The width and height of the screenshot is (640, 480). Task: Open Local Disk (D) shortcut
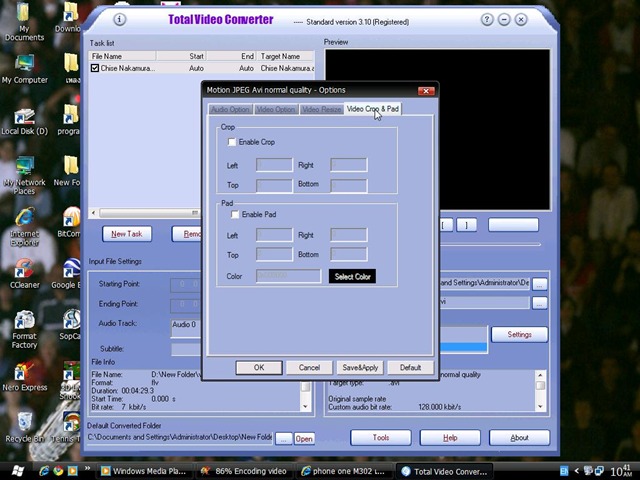(24, 122)
